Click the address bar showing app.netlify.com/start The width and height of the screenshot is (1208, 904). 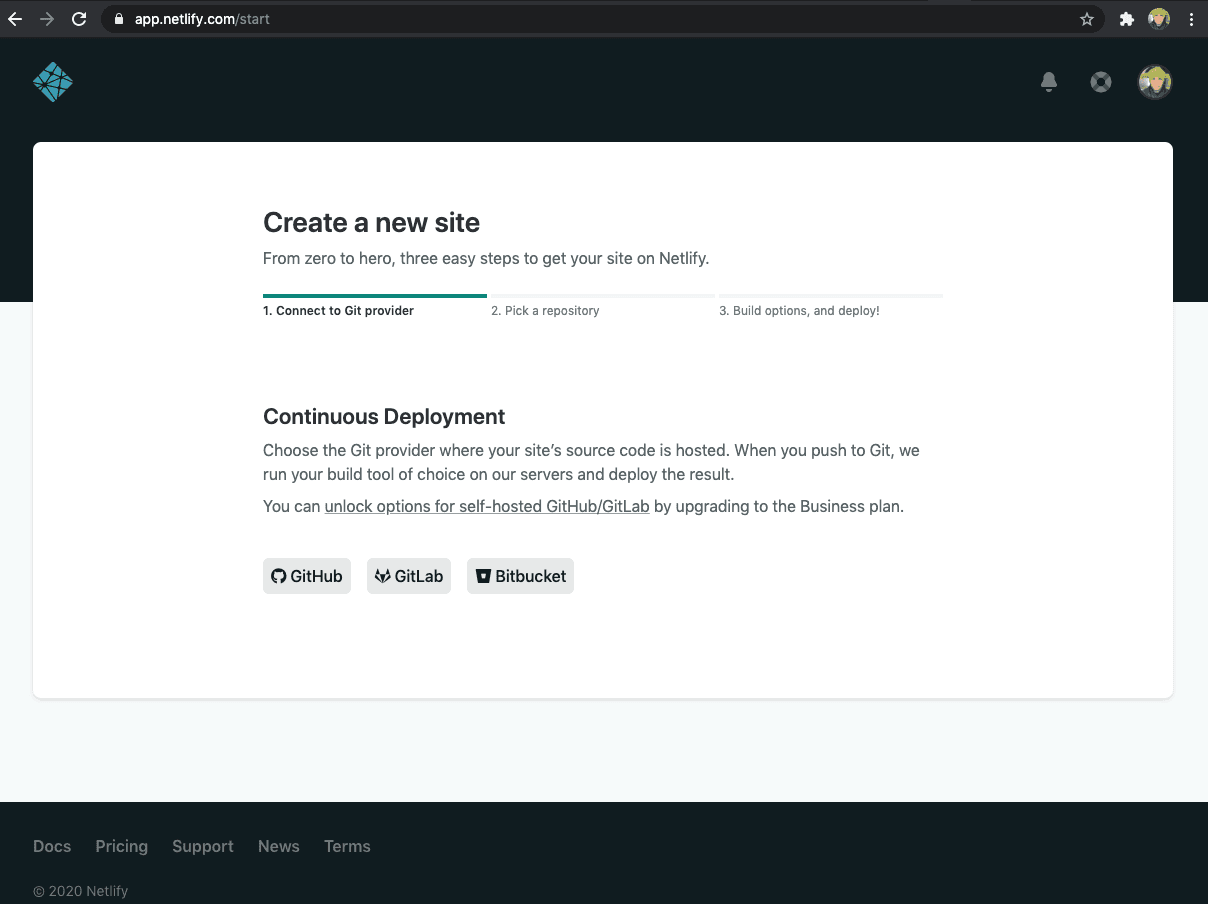600,19
